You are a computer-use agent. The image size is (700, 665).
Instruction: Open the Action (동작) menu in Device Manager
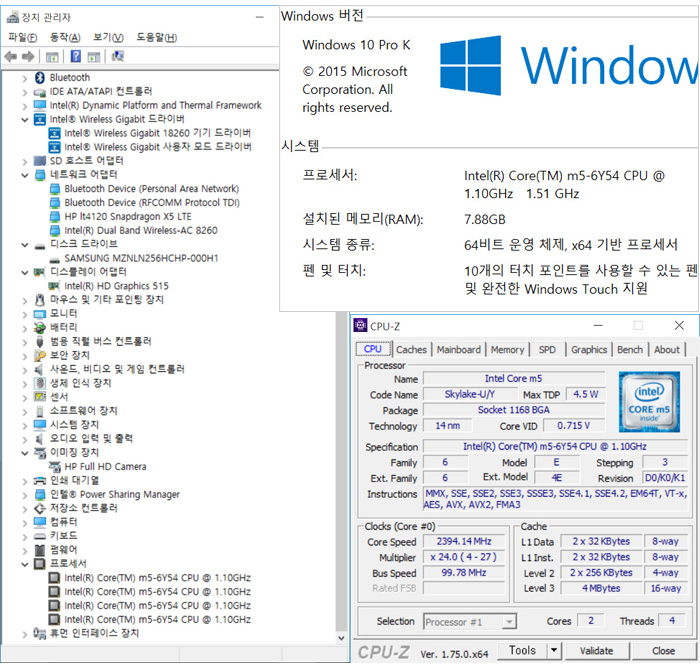65,37
